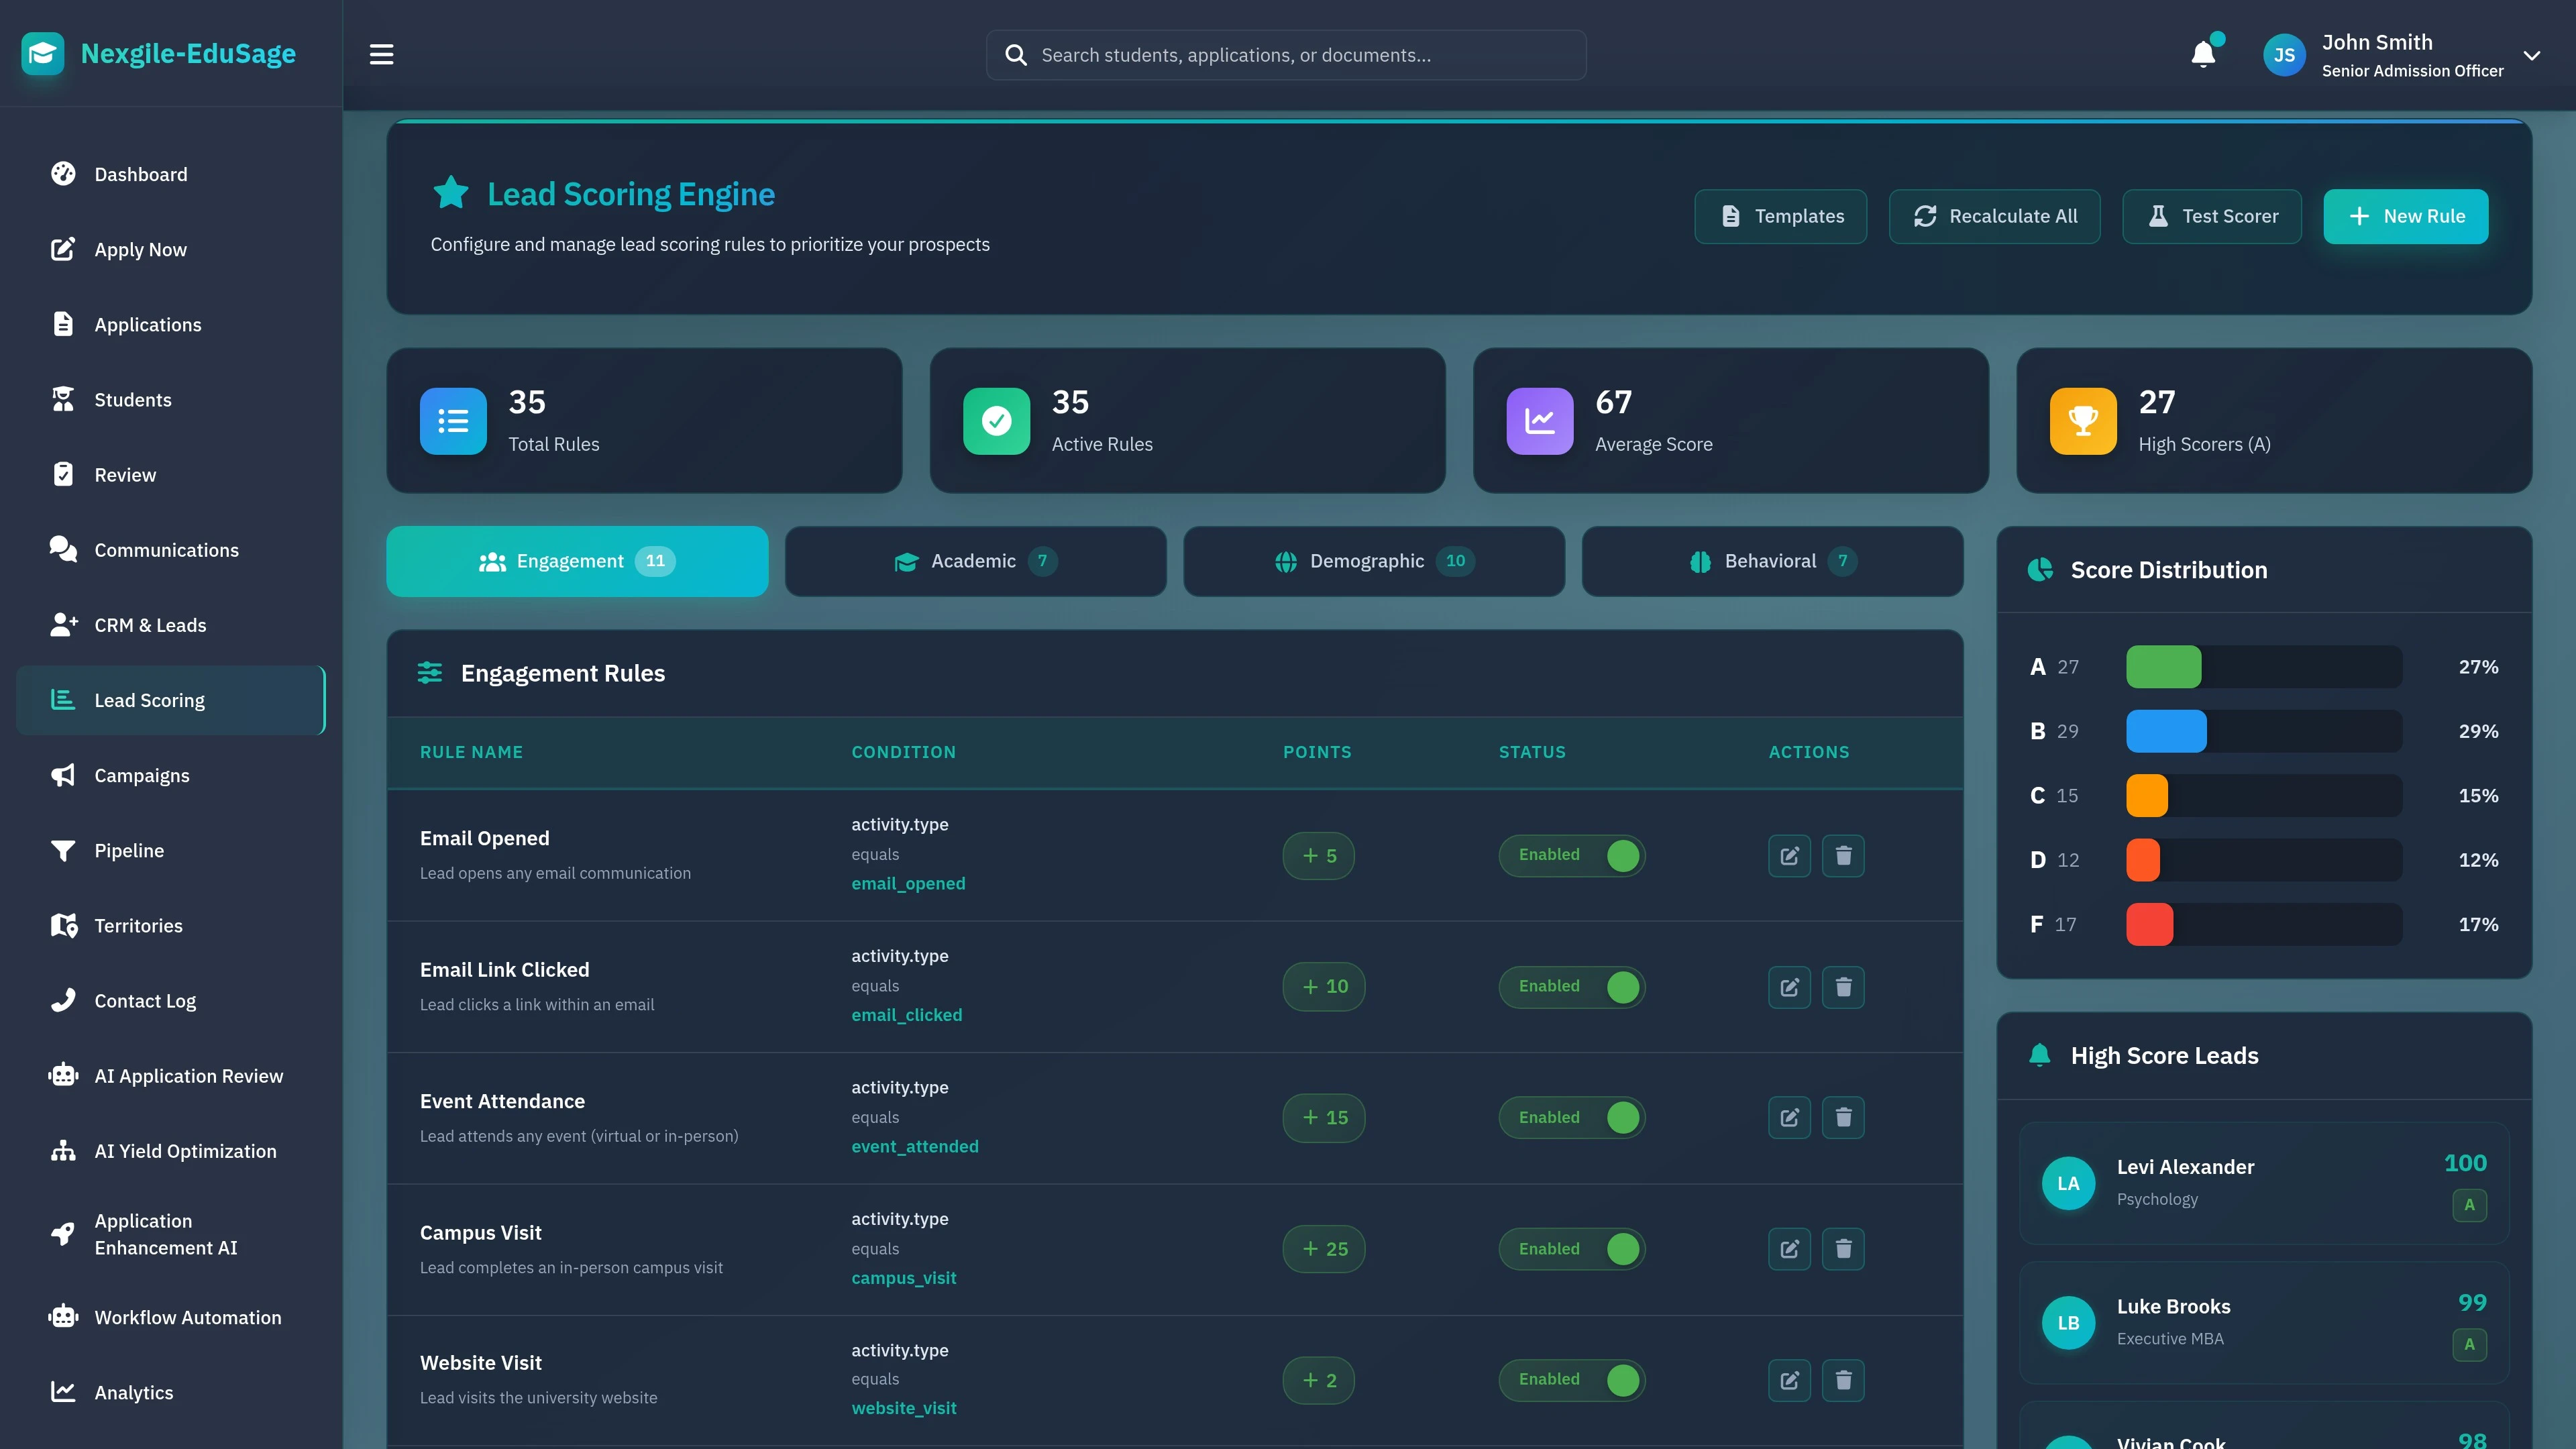Viewport: 2576px width, 1449px height.
Task: Click the Recalculate All button
Action: (1994, 216)
